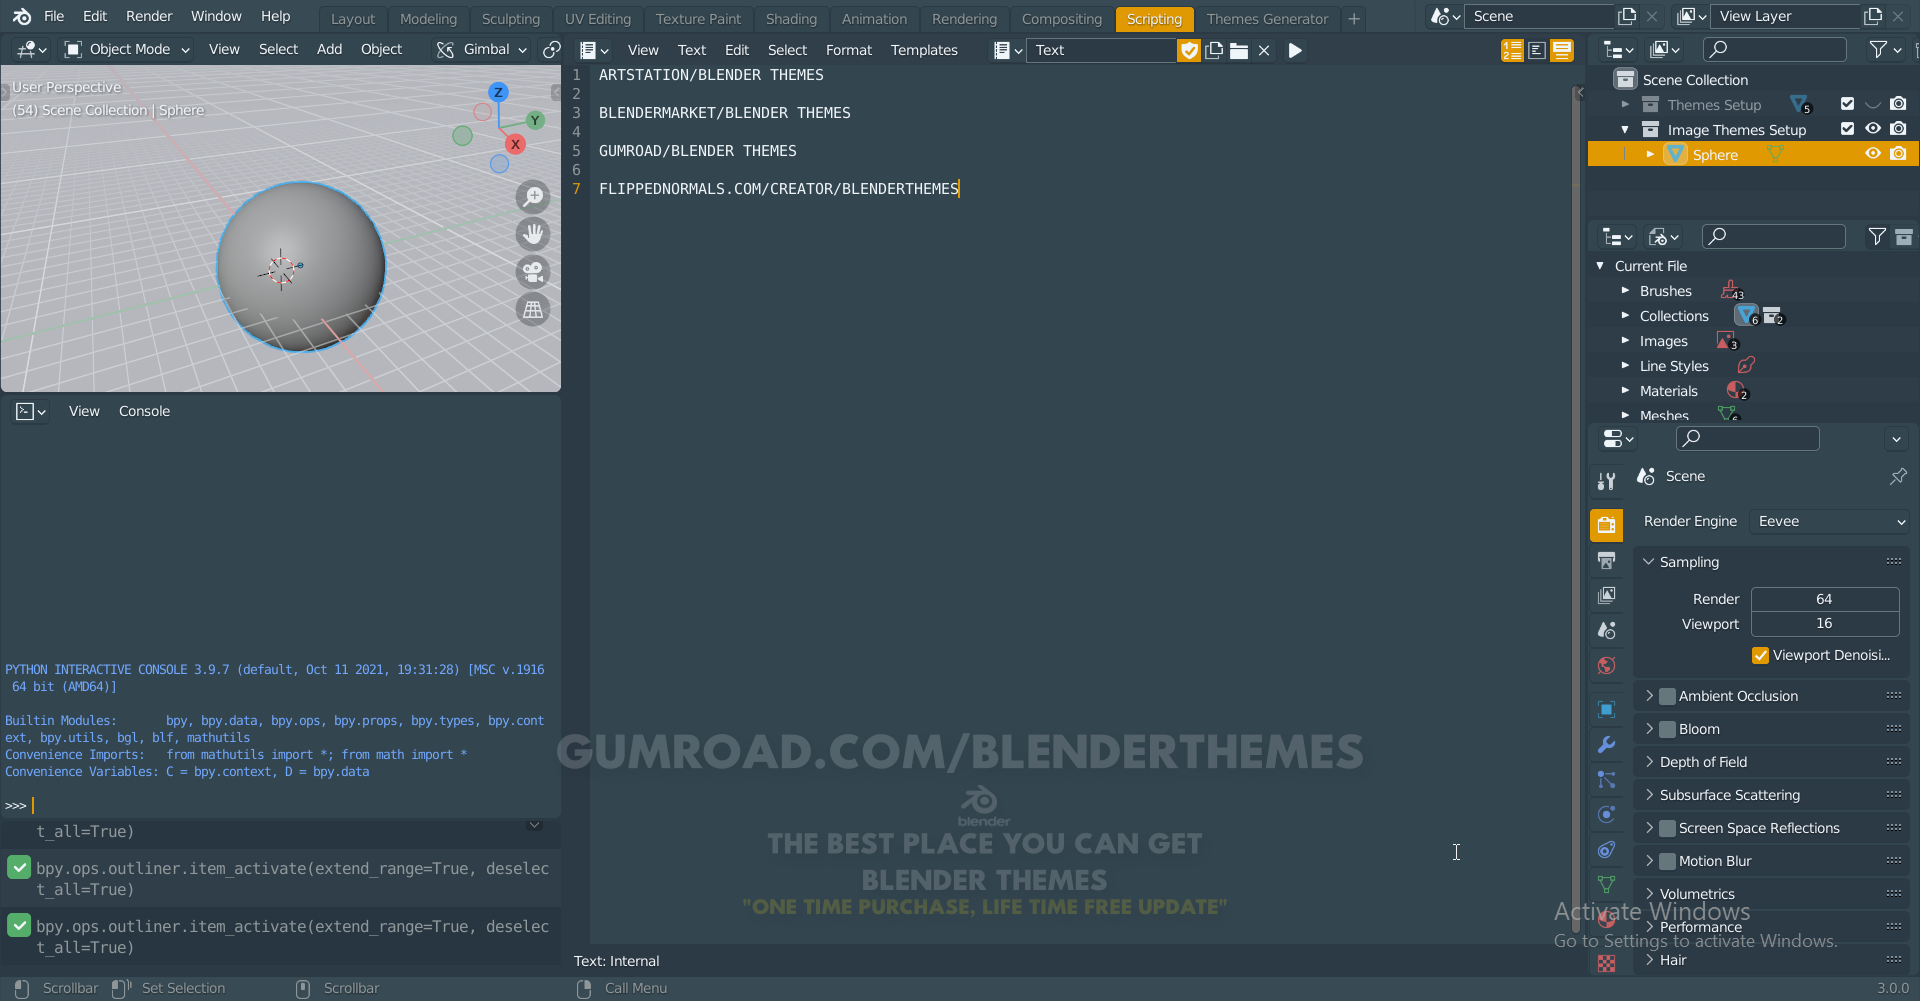Open the Object properties tab
Image resolution: width=1920 pixels, height=1001 pixels.
[x=1607, y=709]
